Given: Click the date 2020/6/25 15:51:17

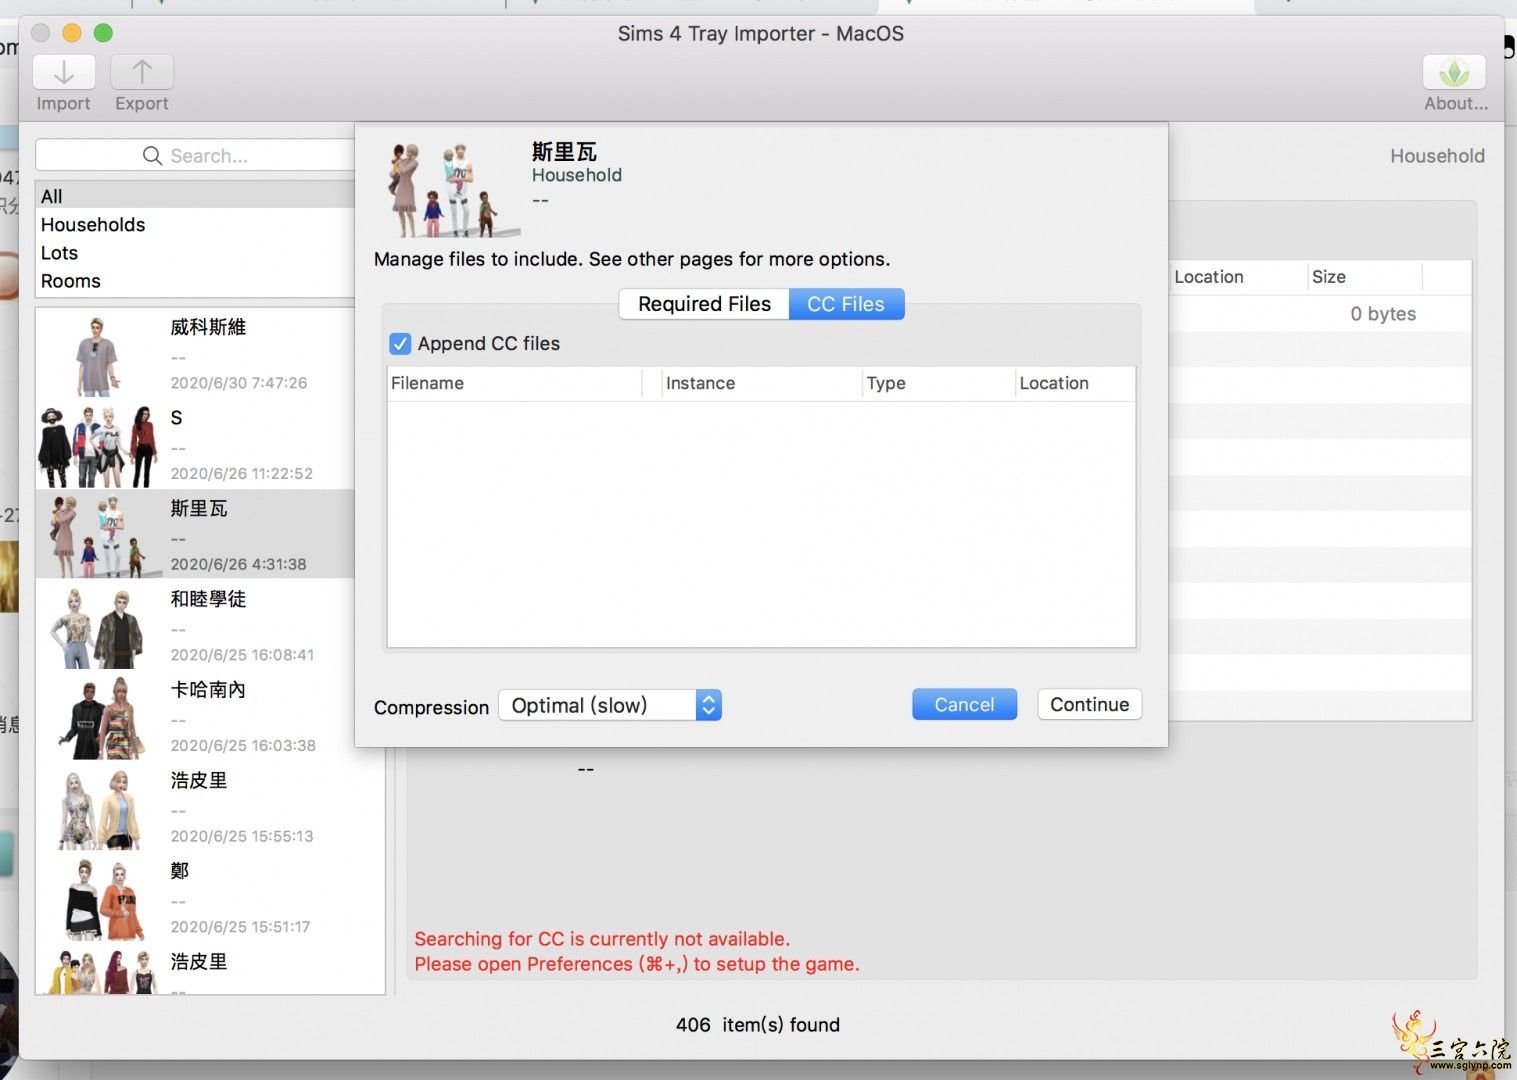Looking at the screenshot, I should click(240, 927).
